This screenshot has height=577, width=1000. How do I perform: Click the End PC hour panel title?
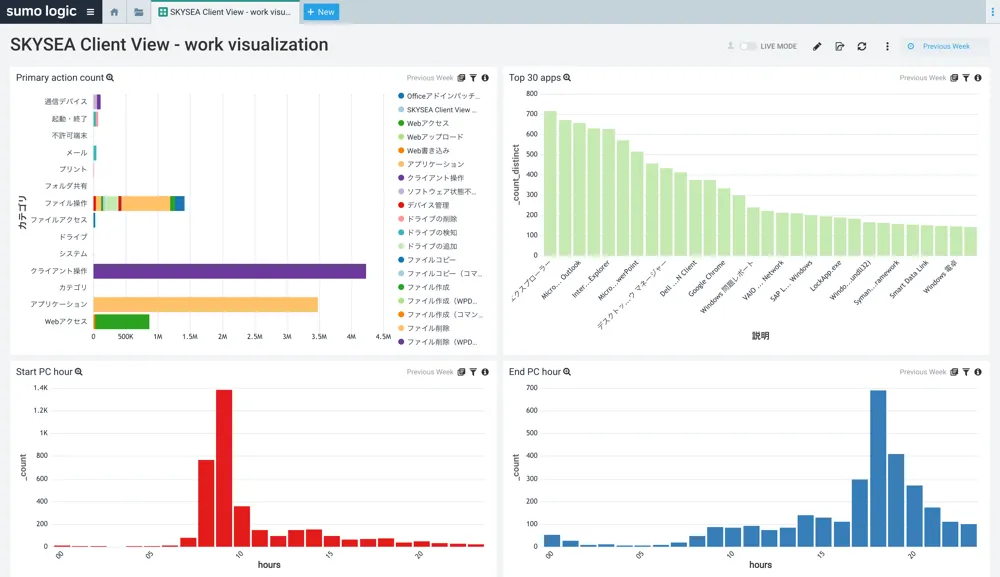(x=534, y=372)
